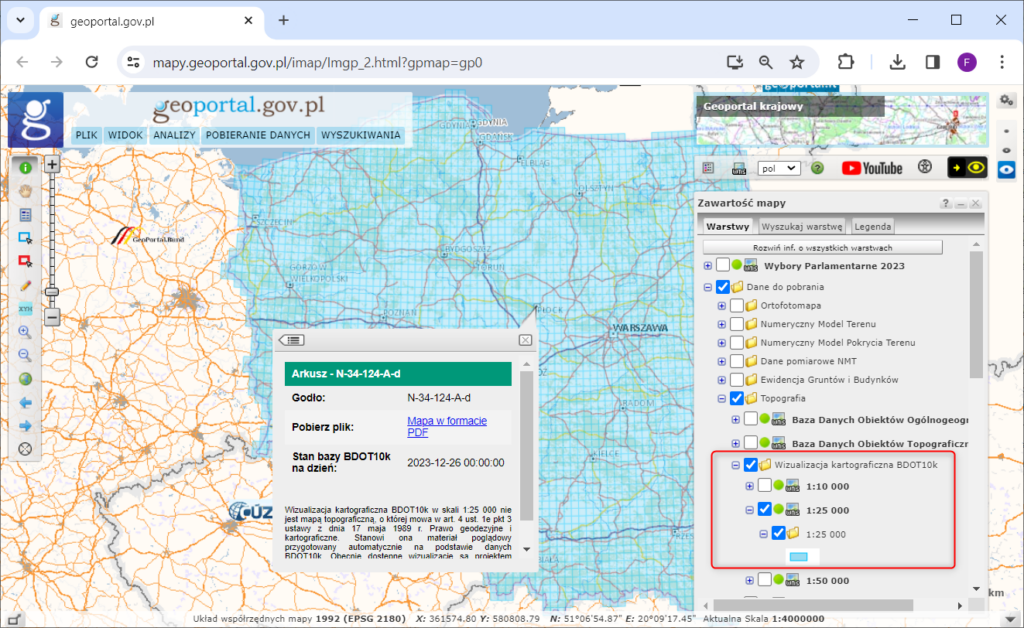Switch to the Legenda tab
The image size is (1024, 628).
pyautogui.click(x=872, y=226)
